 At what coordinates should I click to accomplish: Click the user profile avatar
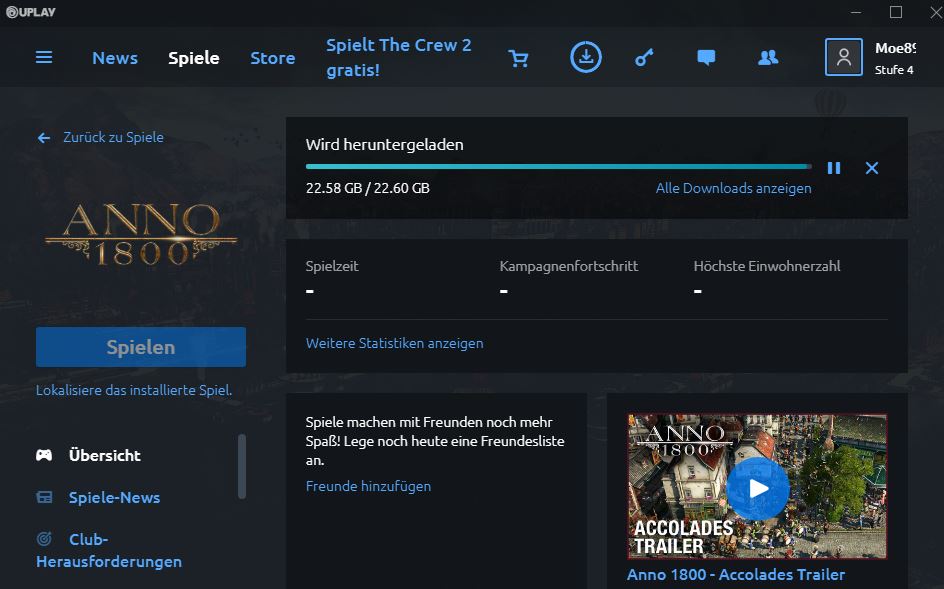(x=843, y=57)
